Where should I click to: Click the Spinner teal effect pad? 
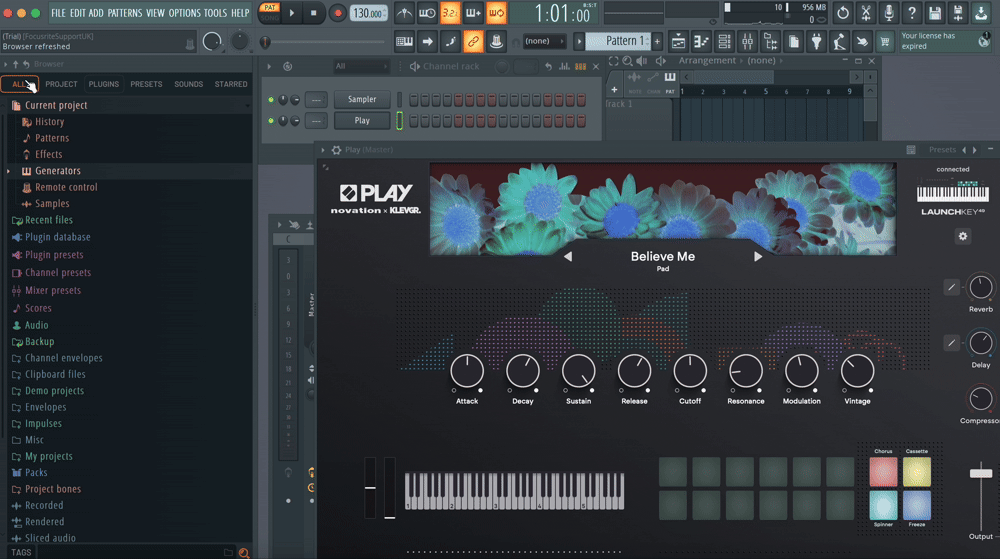pyautogui.click(x=883, y=505)
